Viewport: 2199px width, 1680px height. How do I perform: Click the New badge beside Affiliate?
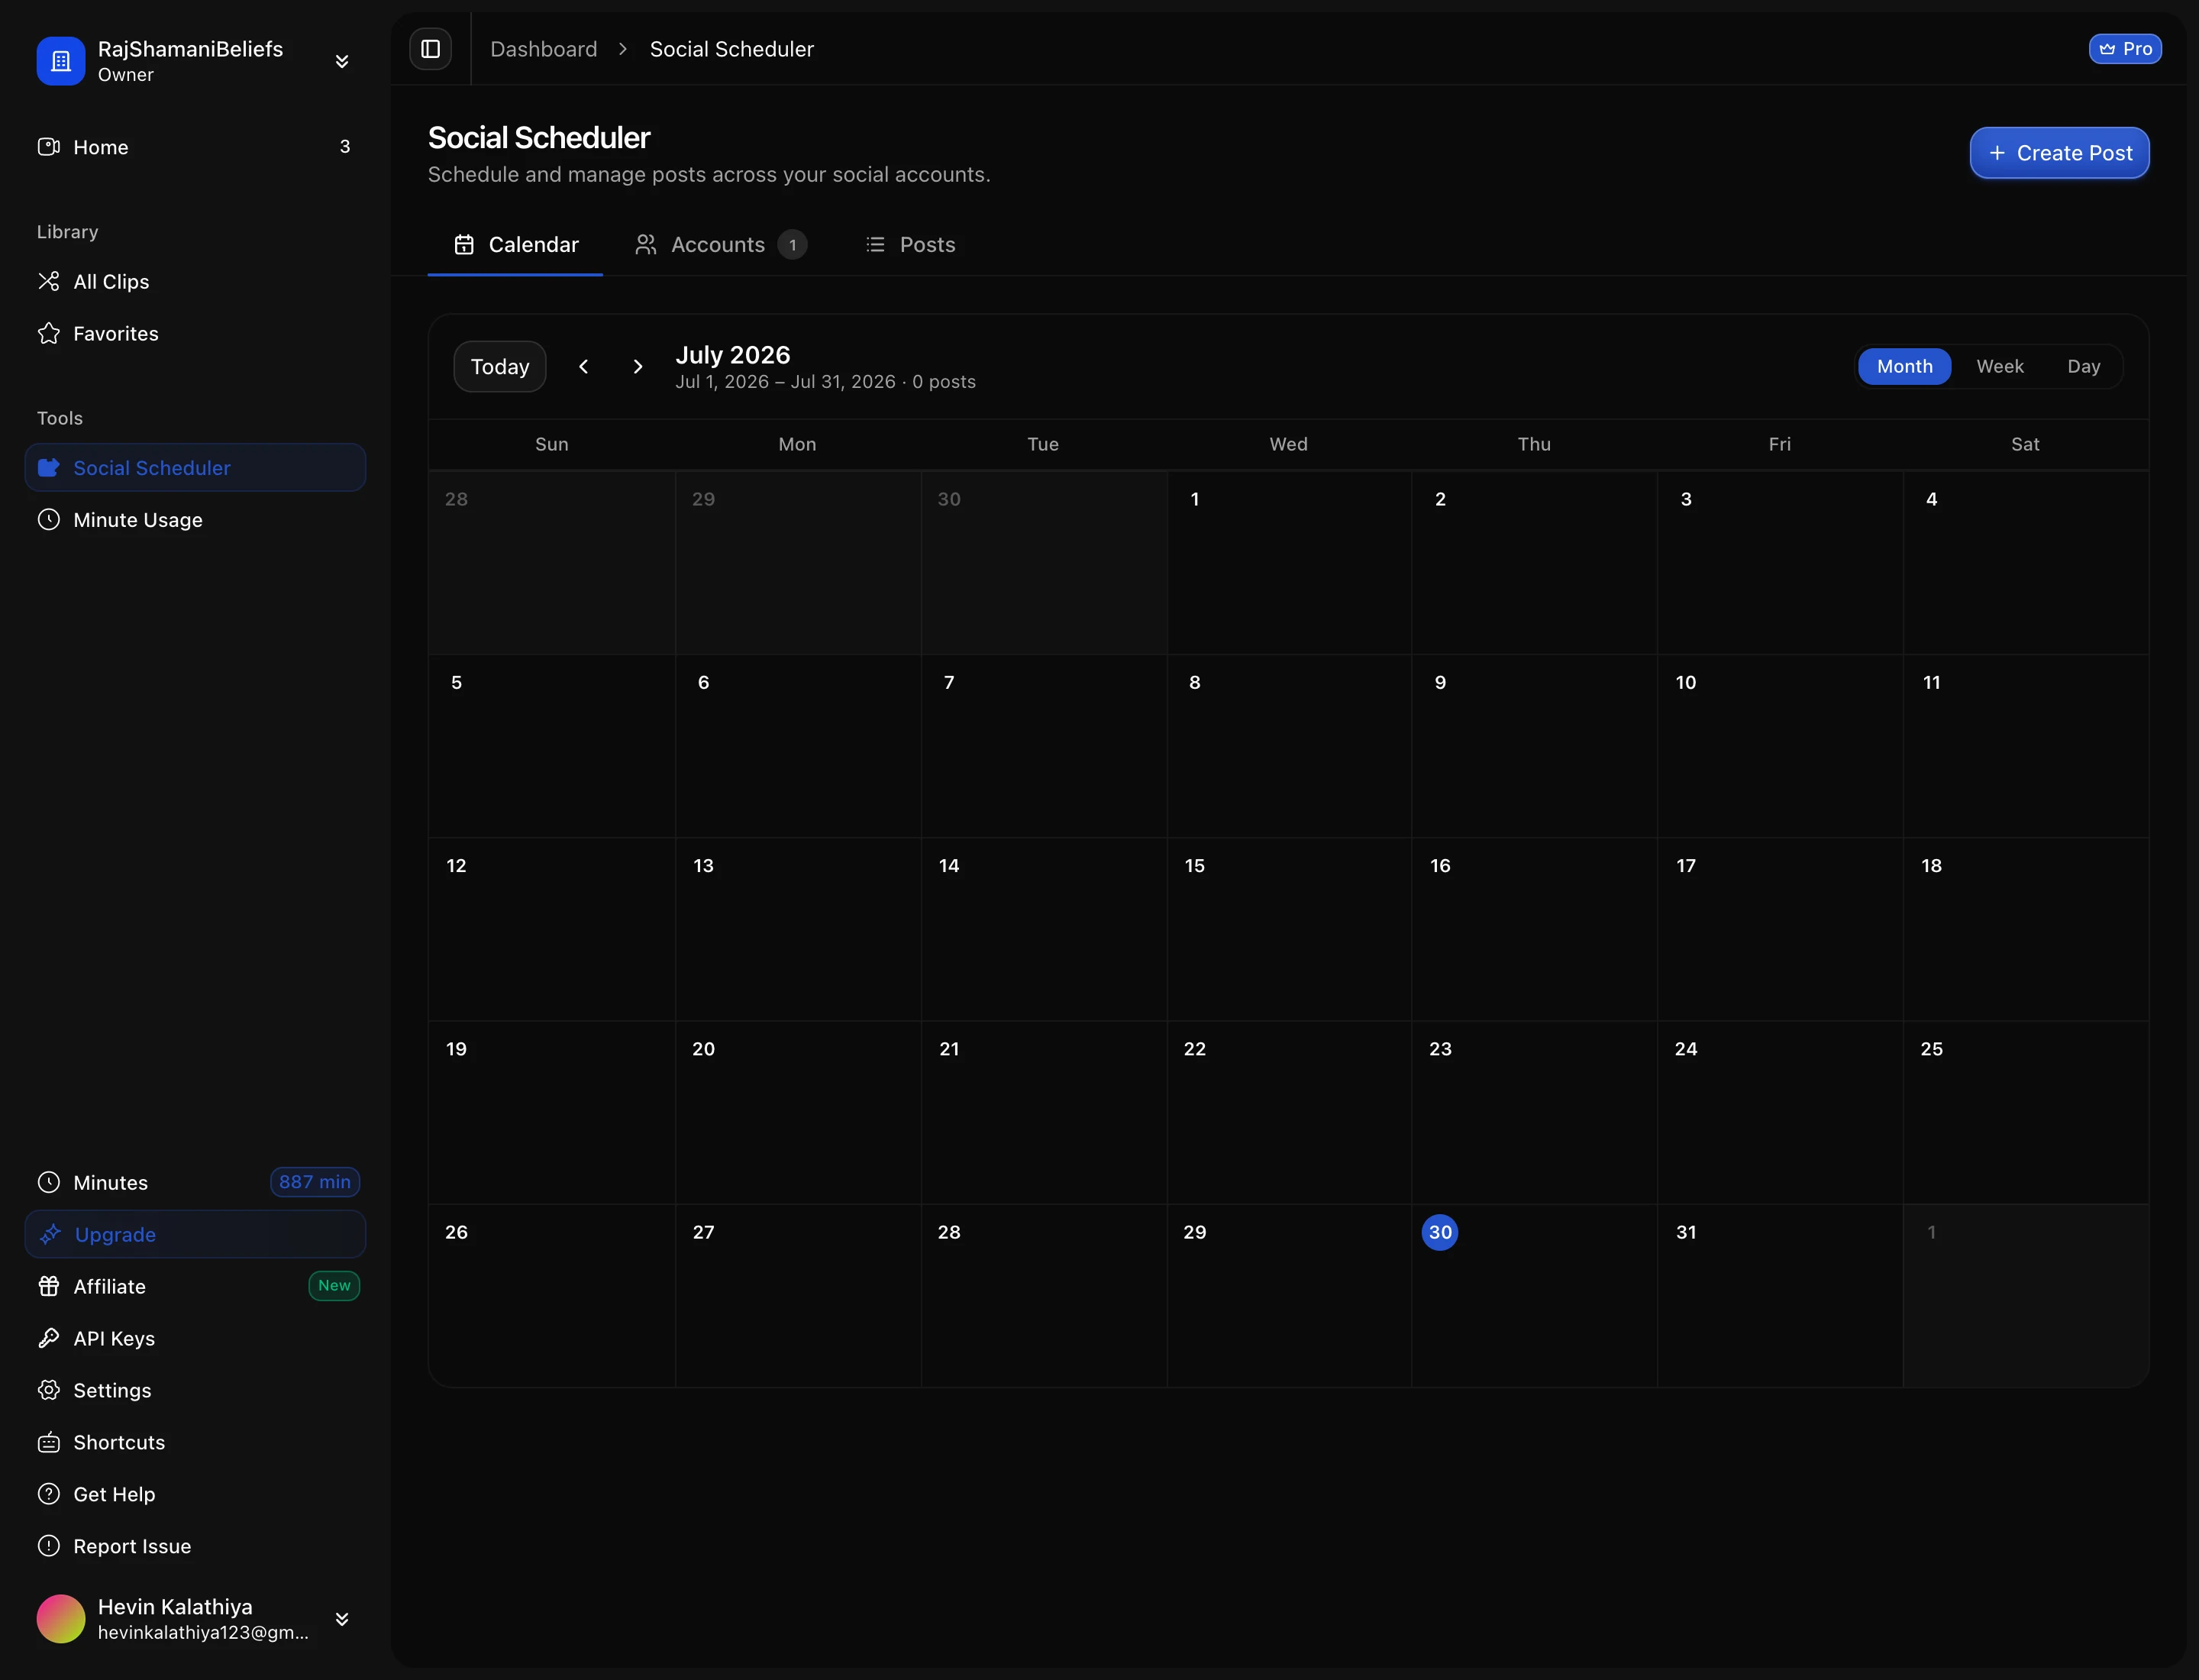(x=334, y=1286)
